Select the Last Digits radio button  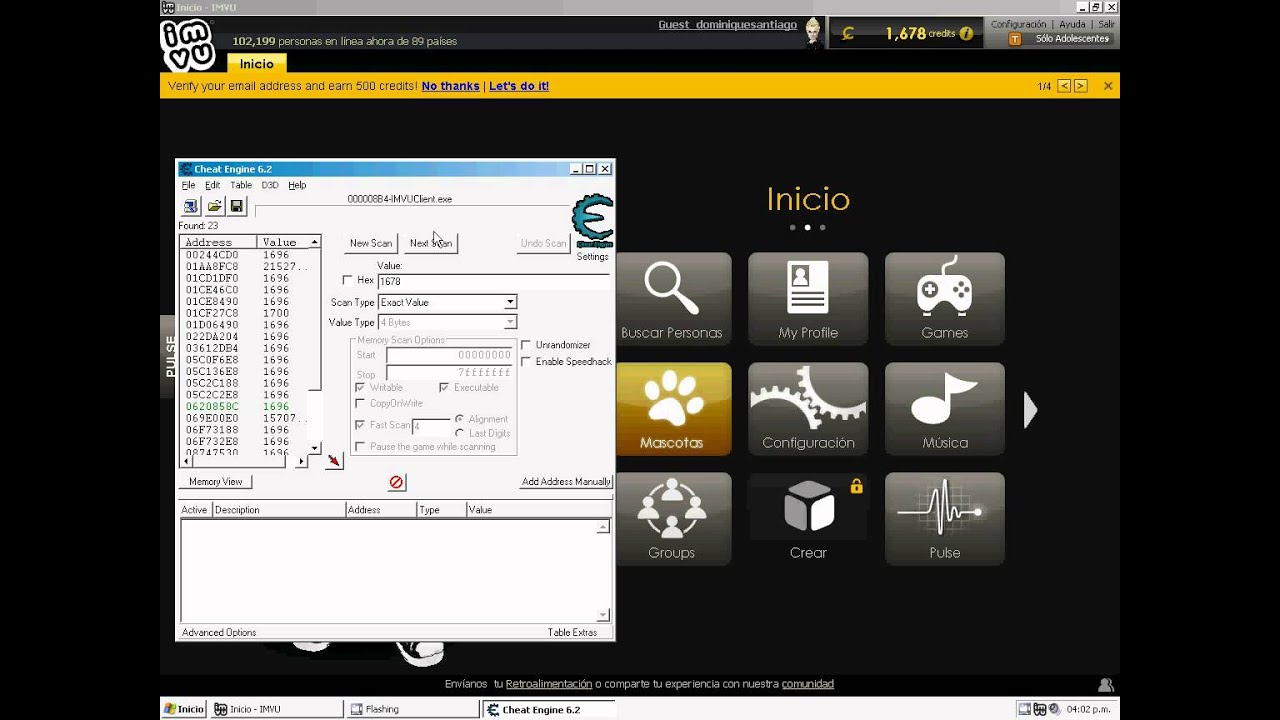point(459,433)
